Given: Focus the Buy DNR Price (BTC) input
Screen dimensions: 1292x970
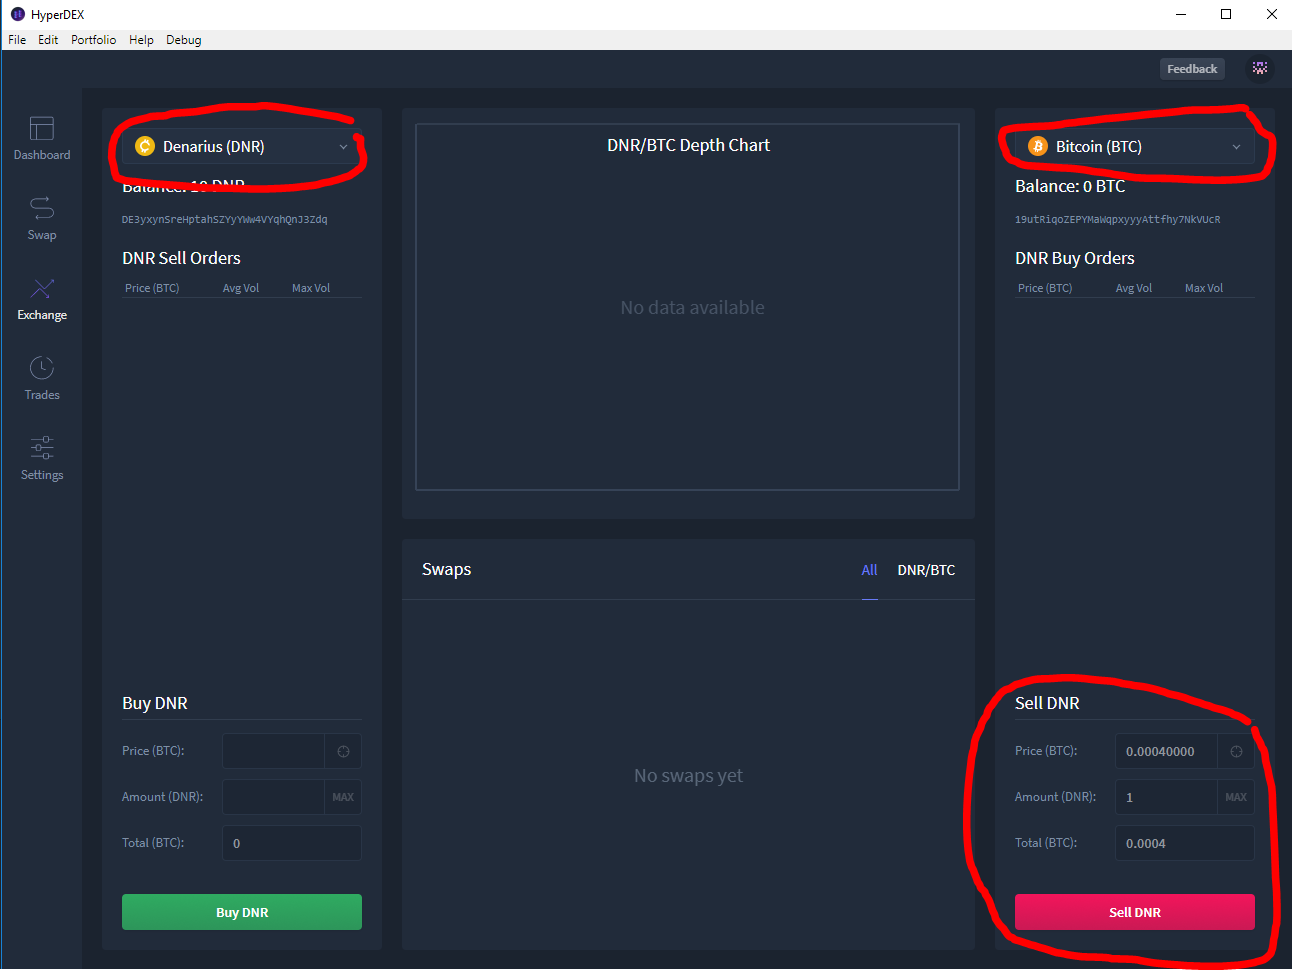Looking at the screenshot, I should pyautogui.click(x=274, y=751).
